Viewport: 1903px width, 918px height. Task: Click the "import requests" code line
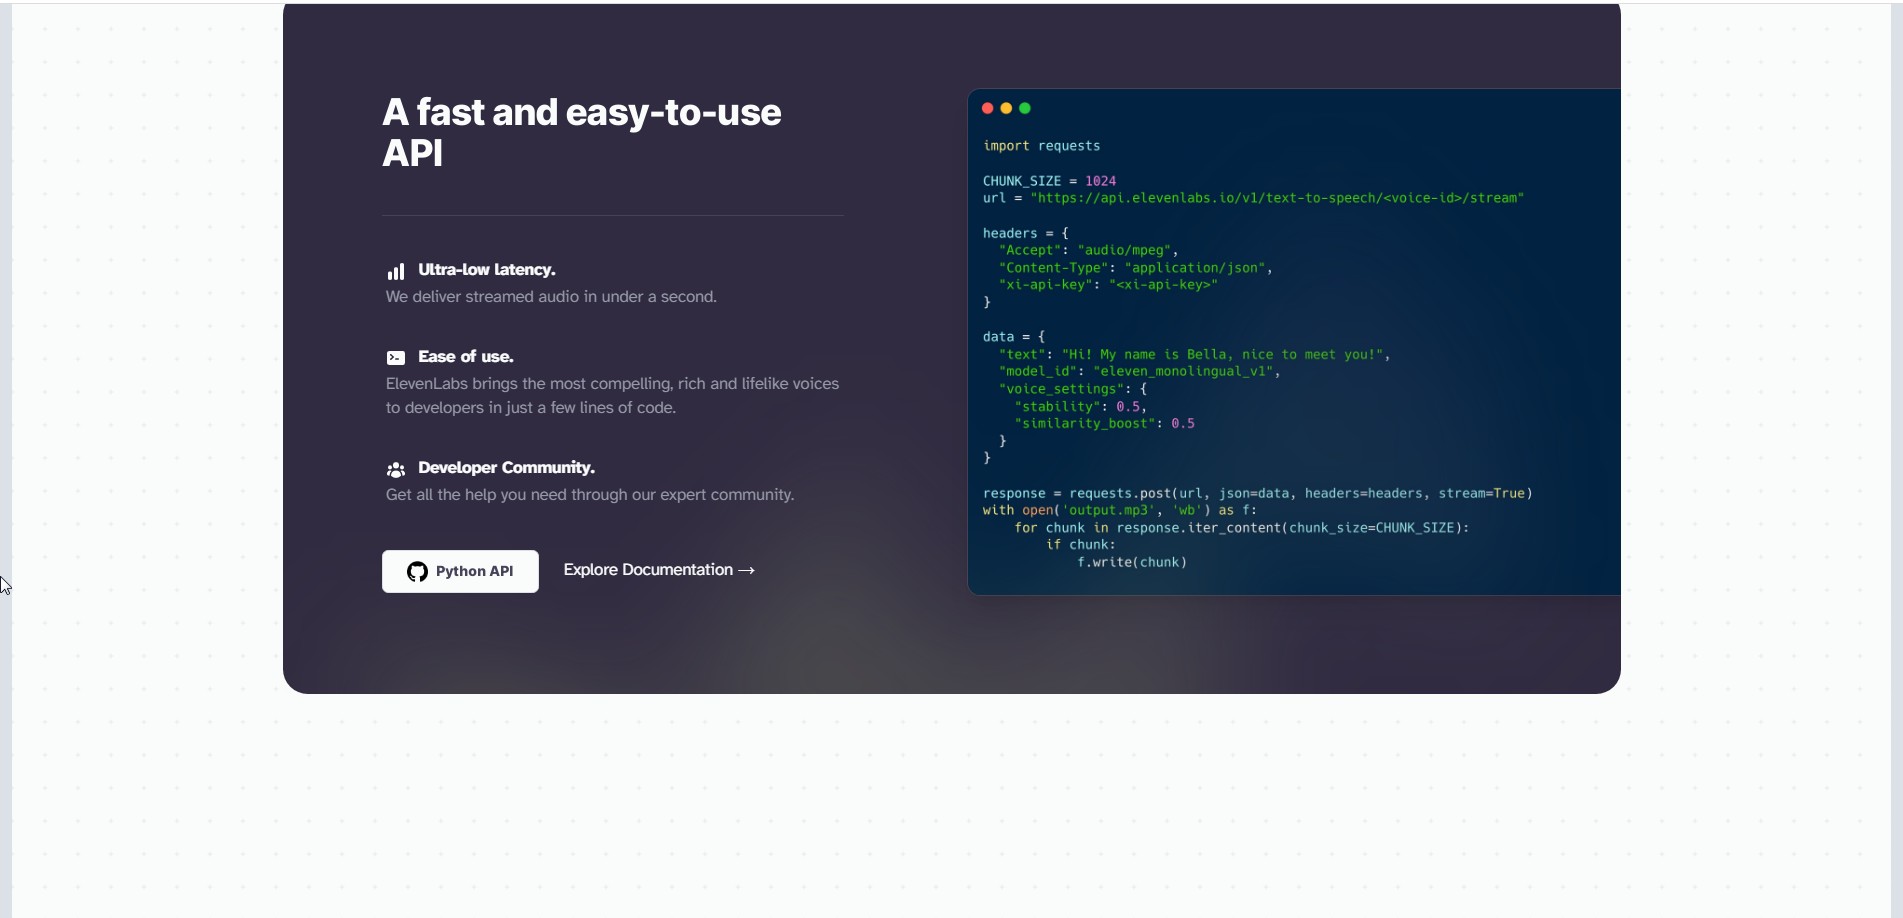(1041, 146)
